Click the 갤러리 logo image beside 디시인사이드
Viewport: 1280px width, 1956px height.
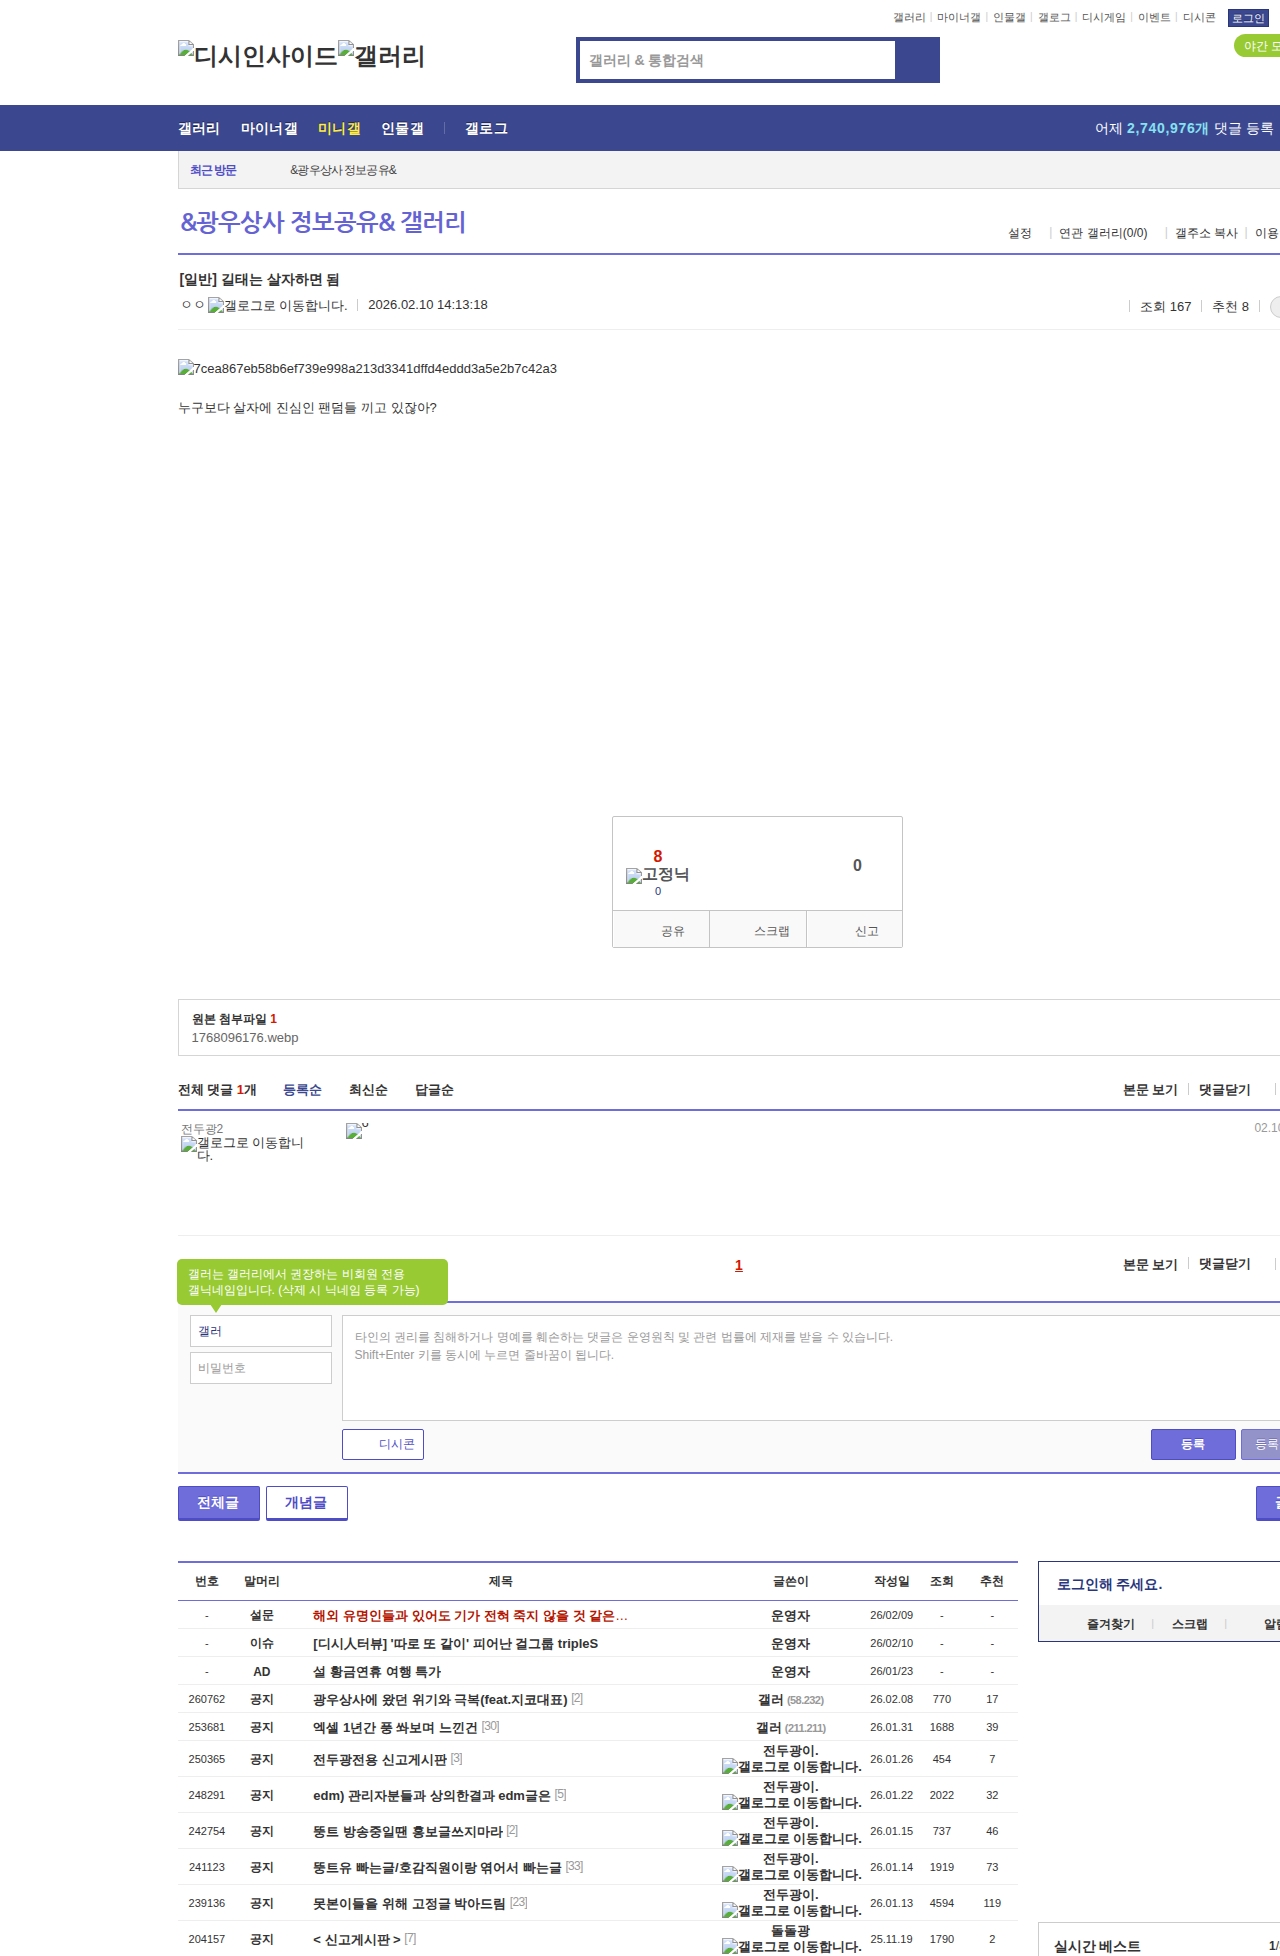381,55
